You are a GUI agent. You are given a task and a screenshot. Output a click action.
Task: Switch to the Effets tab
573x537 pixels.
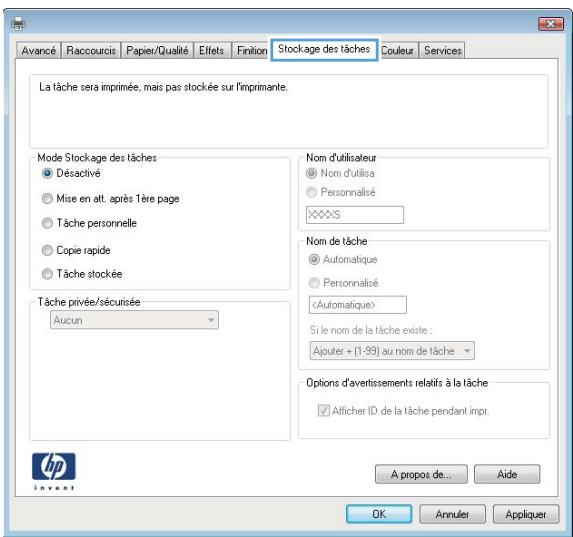(x=212, y=50)
